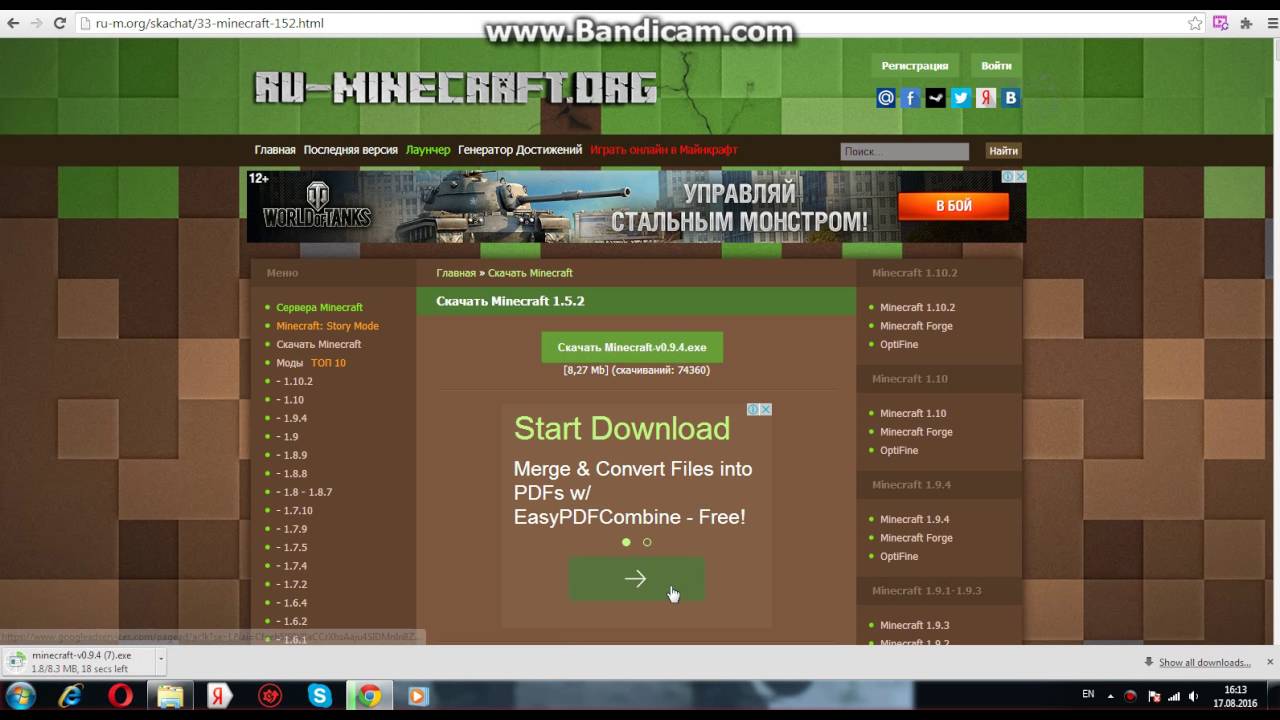
Task: Click the Войти button
Action: click(x=996, y=66)
